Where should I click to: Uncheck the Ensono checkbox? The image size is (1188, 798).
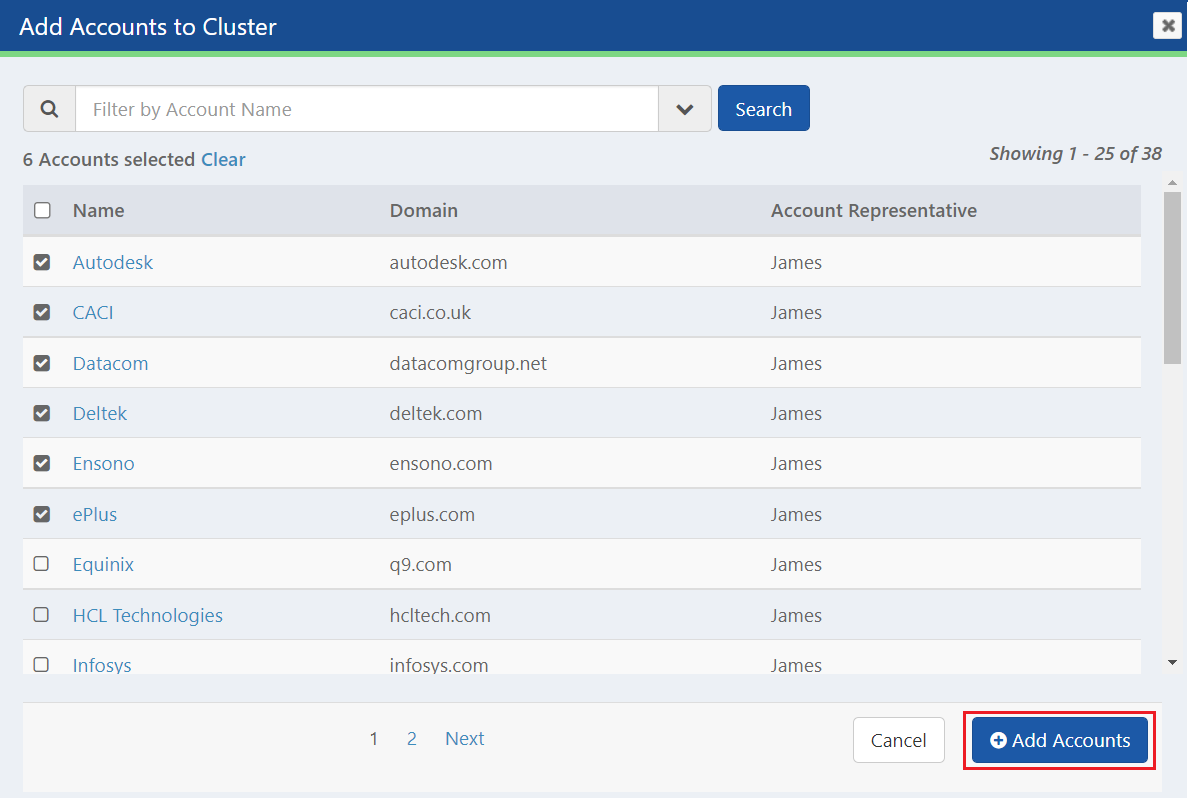[x=42, y=463]
